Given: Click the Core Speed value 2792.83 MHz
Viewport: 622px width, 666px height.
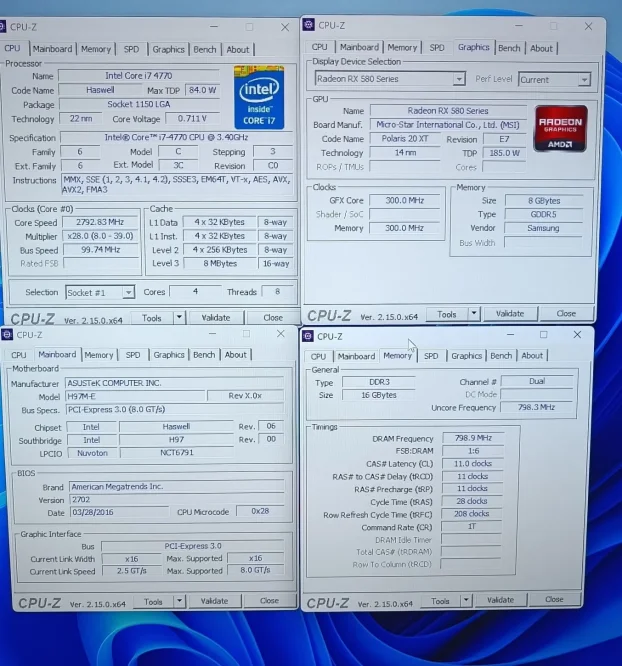Looking at the screenshot, I should tap(100, 222).
